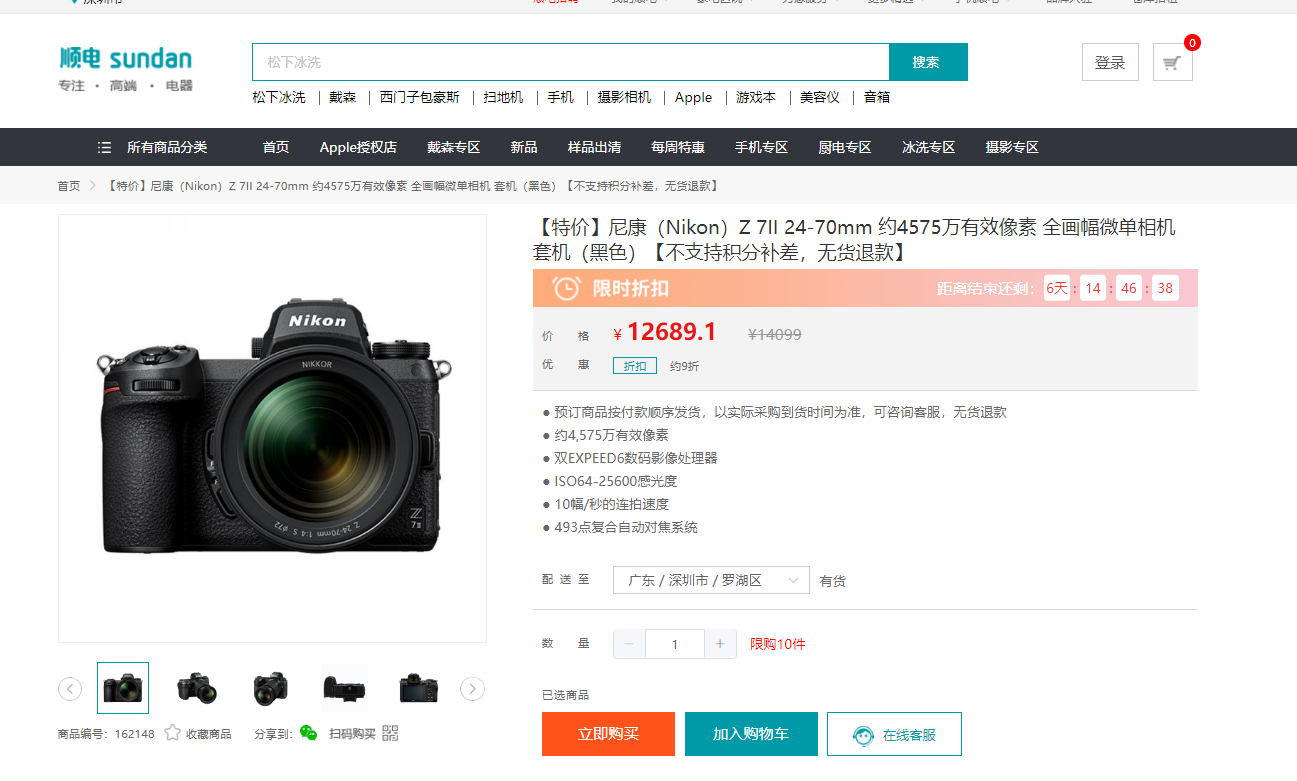
Task: Click the large Nikon camera product image
Action: coord(272,428)
